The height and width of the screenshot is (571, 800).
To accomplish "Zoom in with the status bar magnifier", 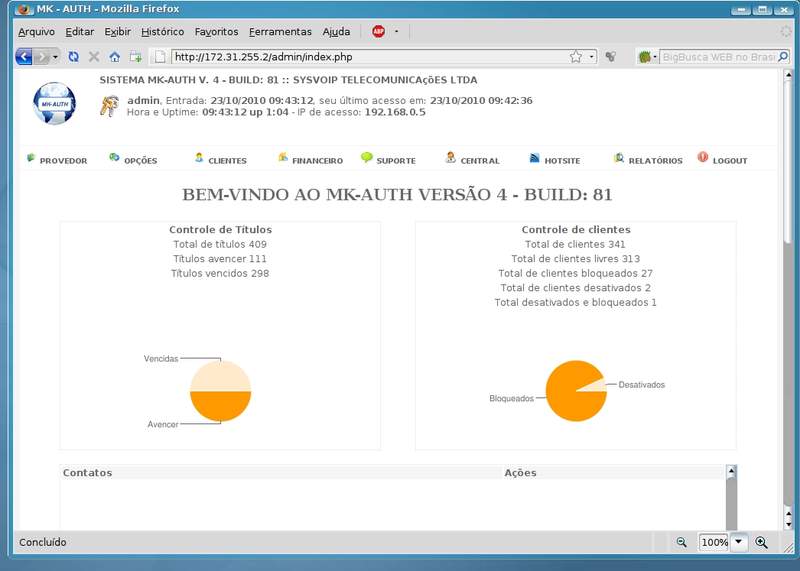I will pyautogui.click(x=761, y=542).
